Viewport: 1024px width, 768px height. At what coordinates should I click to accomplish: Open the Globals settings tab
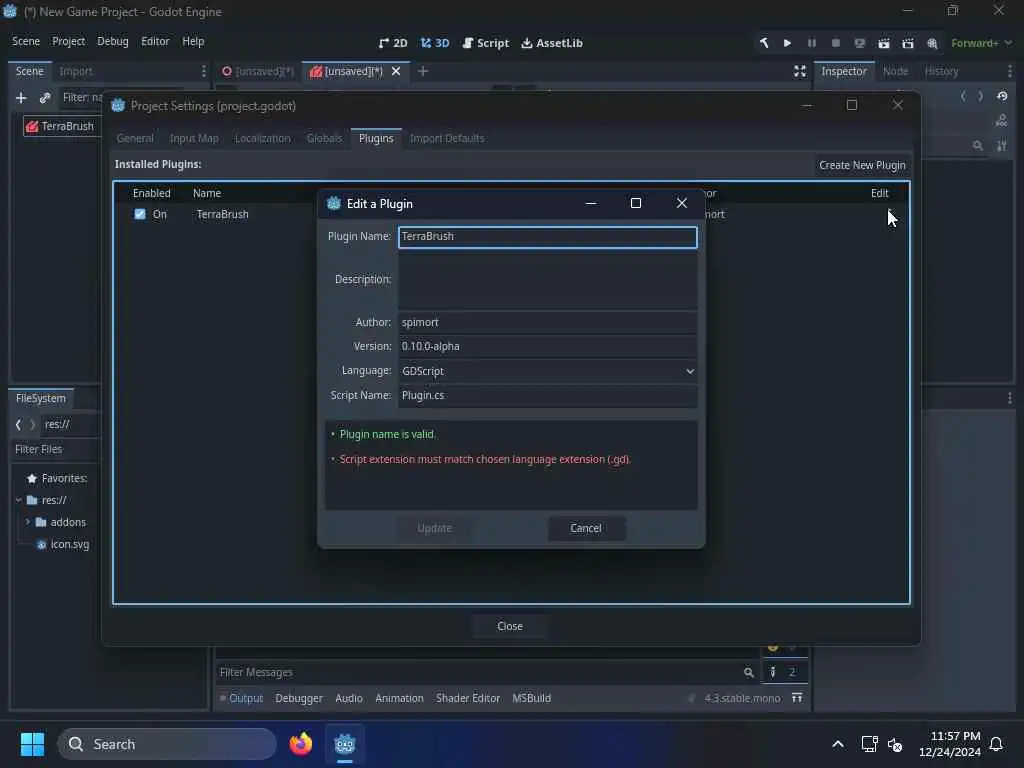(x=325, y=138)
